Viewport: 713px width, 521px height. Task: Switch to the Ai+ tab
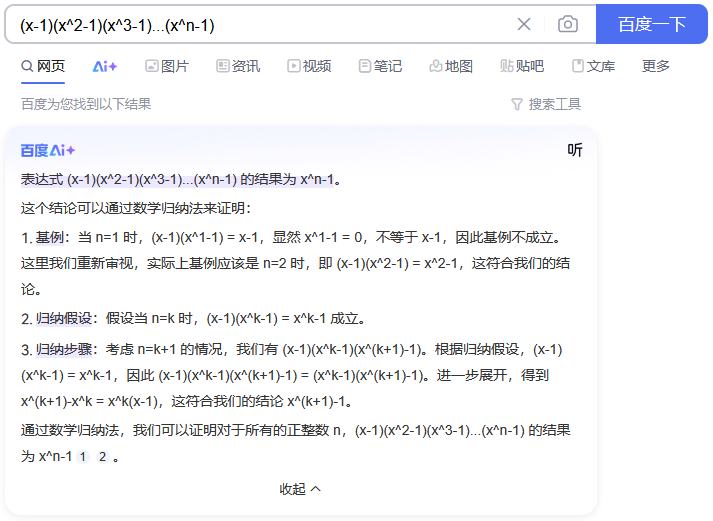105,67
